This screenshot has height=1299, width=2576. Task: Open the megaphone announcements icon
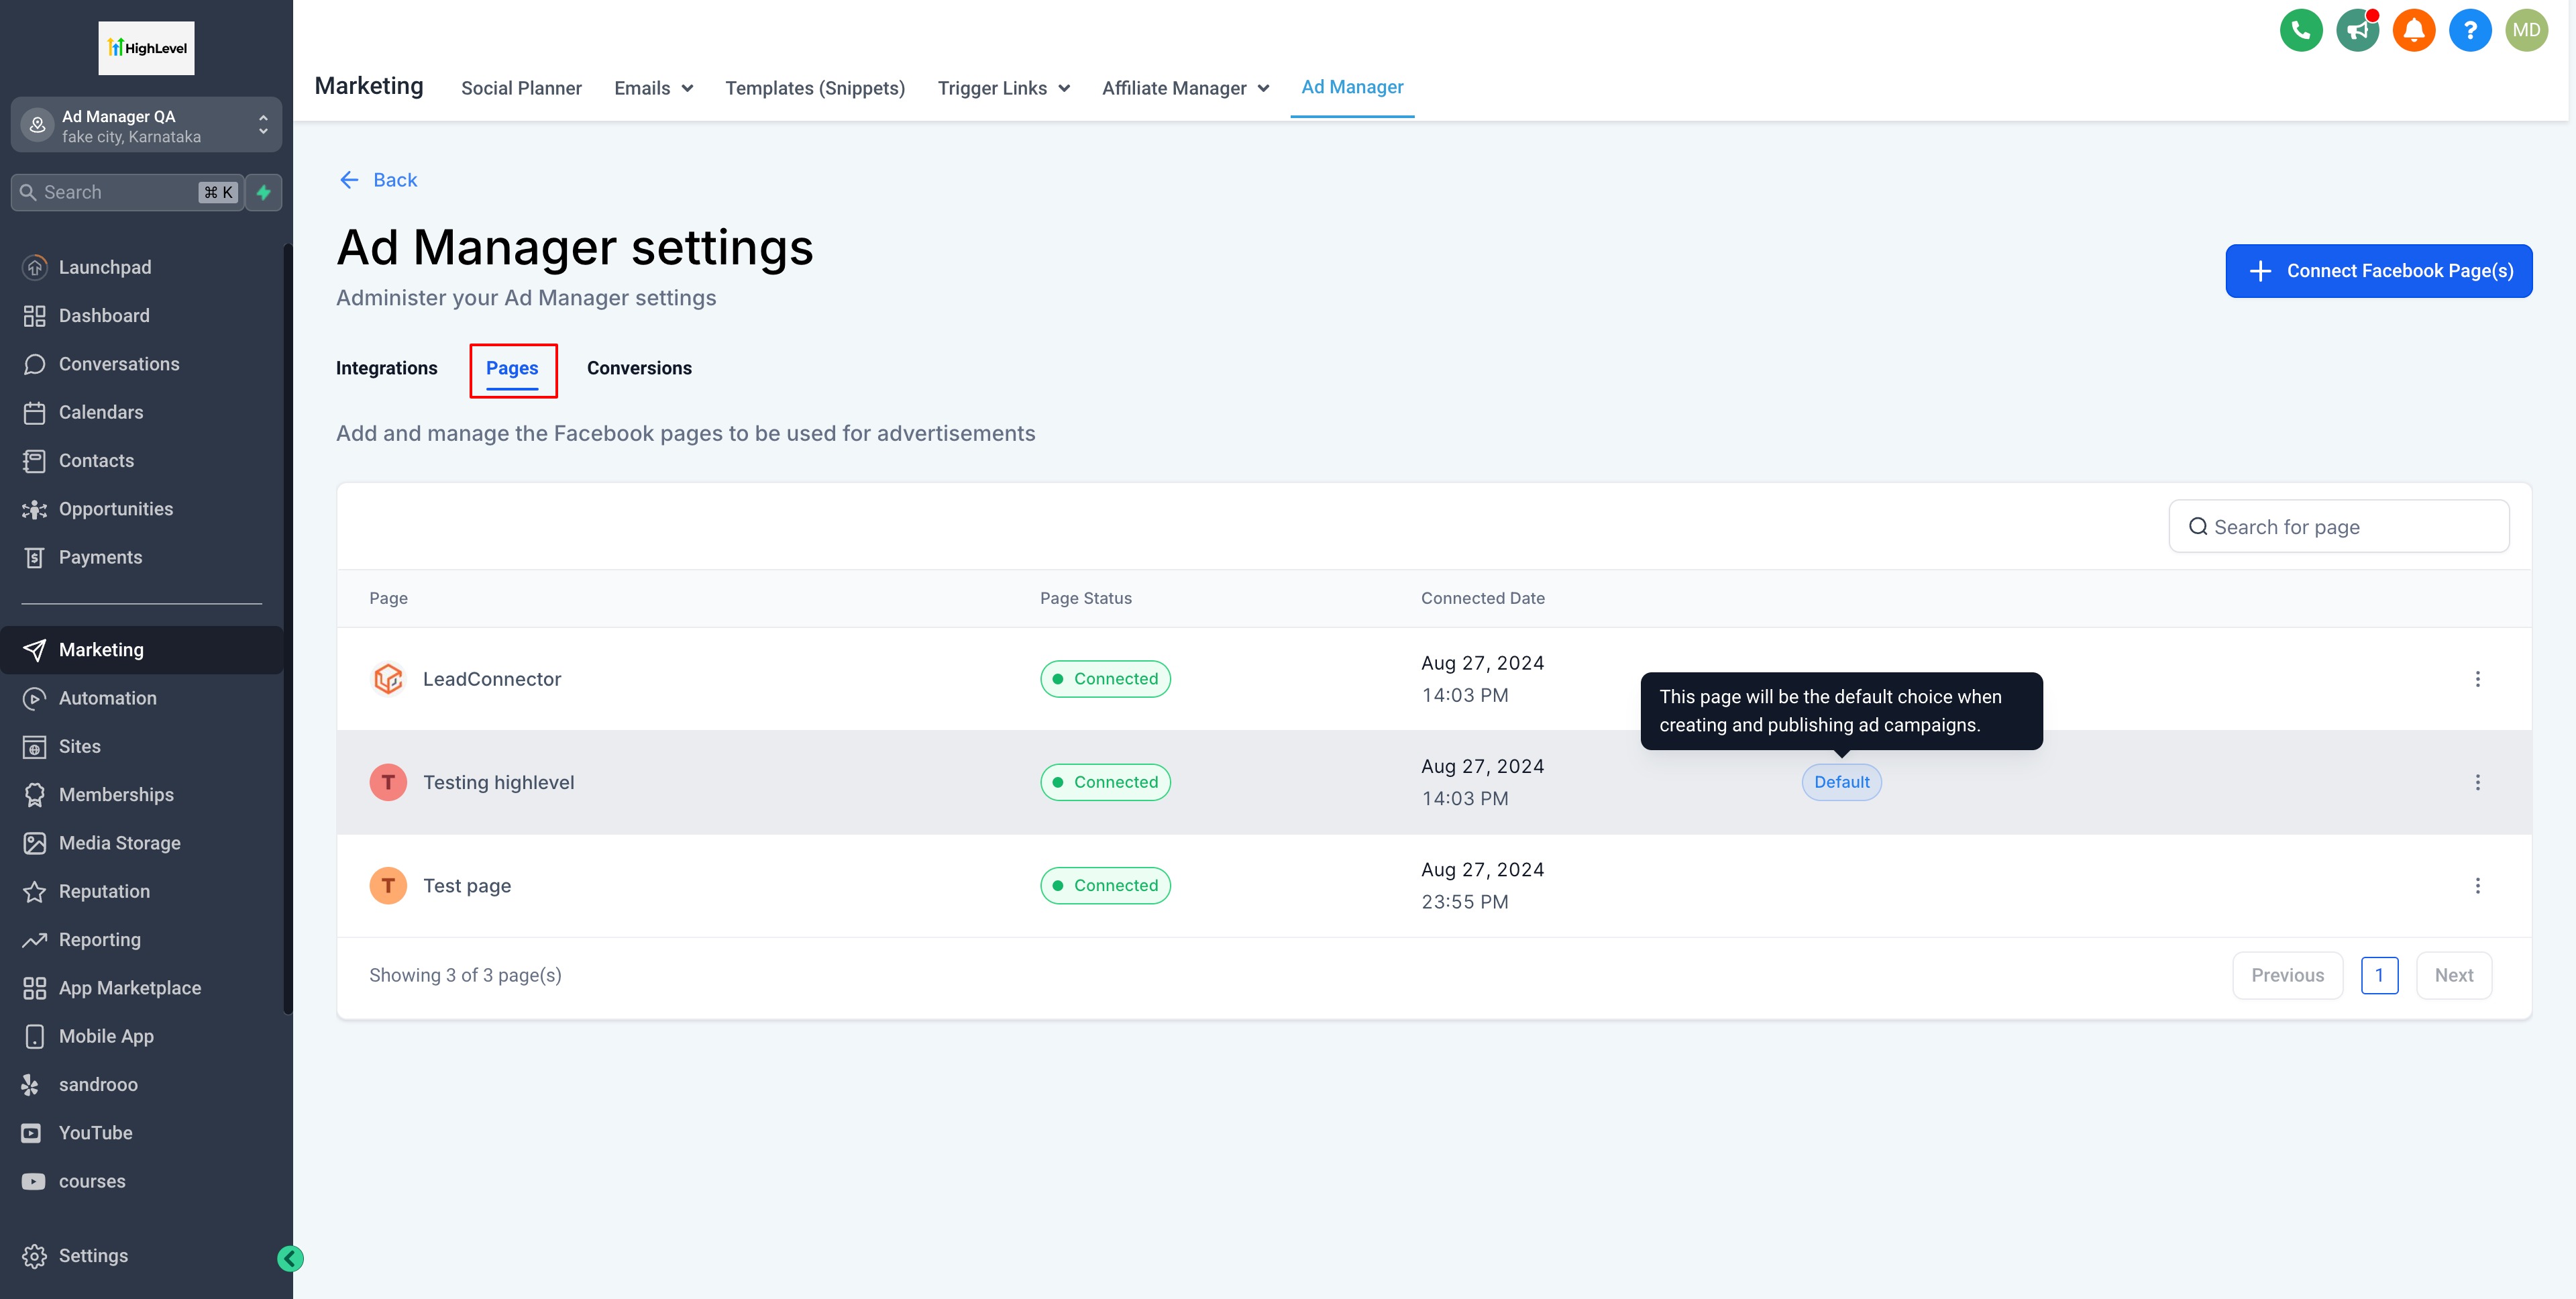pos(2357,30)
